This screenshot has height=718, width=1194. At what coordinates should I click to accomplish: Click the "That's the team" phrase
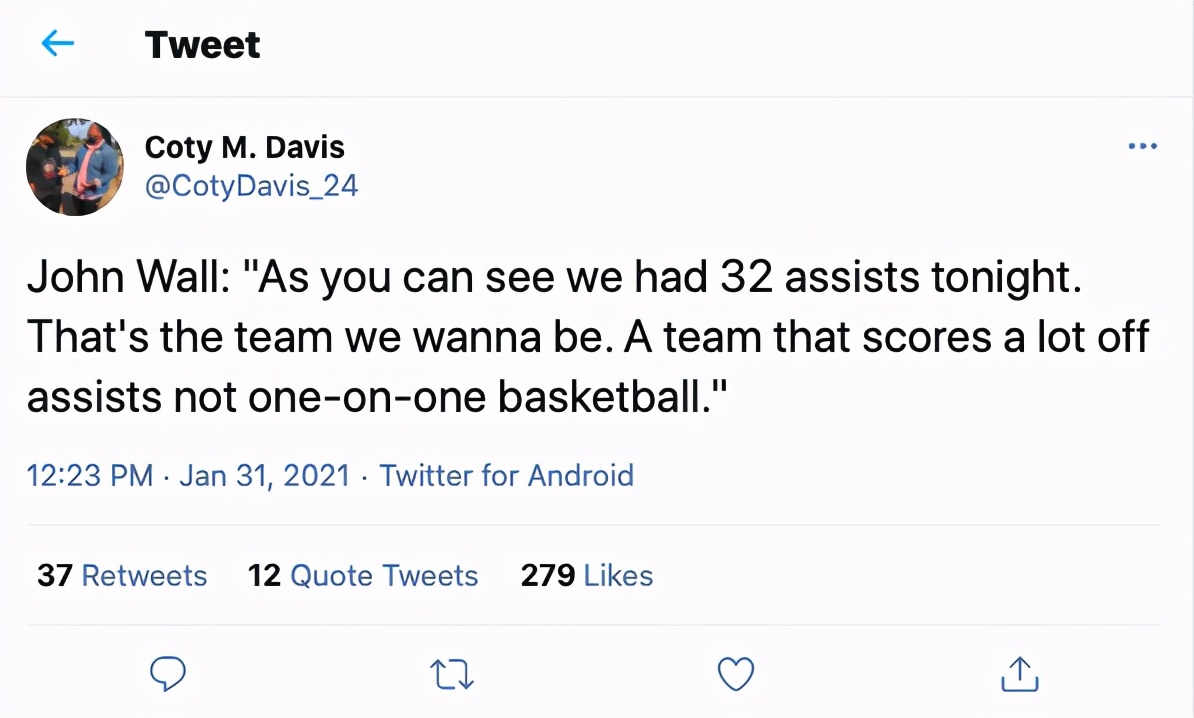182,338
